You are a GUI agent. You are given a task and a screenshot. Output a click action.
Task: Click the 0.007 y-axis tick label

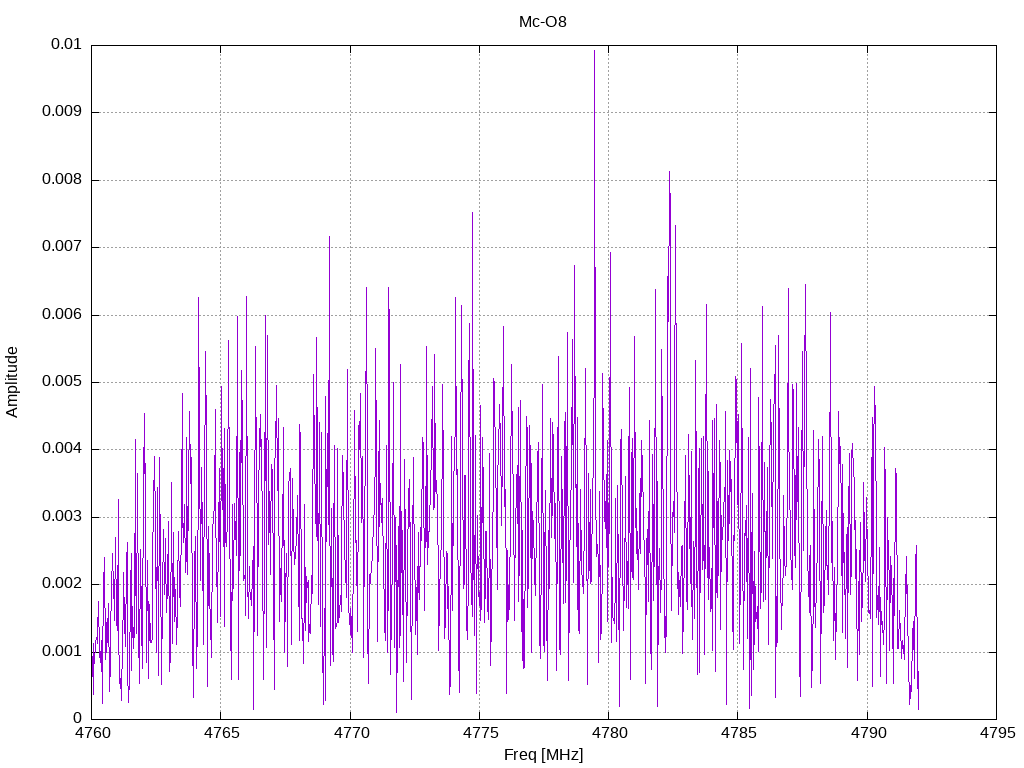(62, 247)
